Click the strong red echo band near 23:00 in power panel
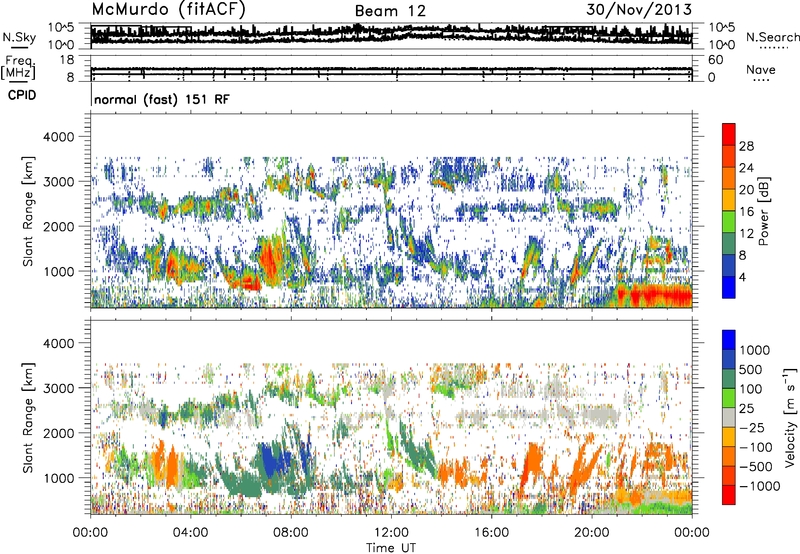Image resolution: width=800 pixels, height=554 pixels. [x=656, y=295]
